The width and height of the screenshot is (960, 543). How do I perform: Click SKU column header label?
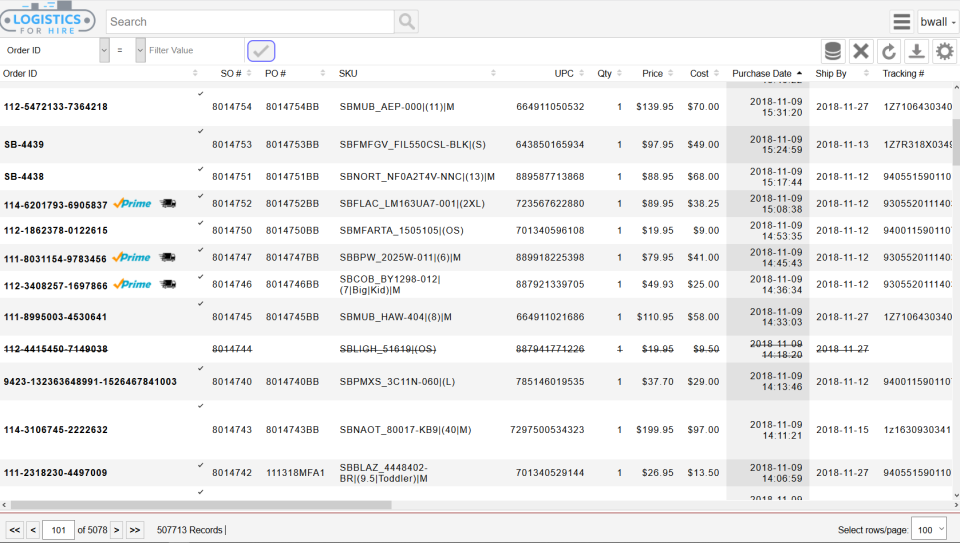click(x=348, y=73)
